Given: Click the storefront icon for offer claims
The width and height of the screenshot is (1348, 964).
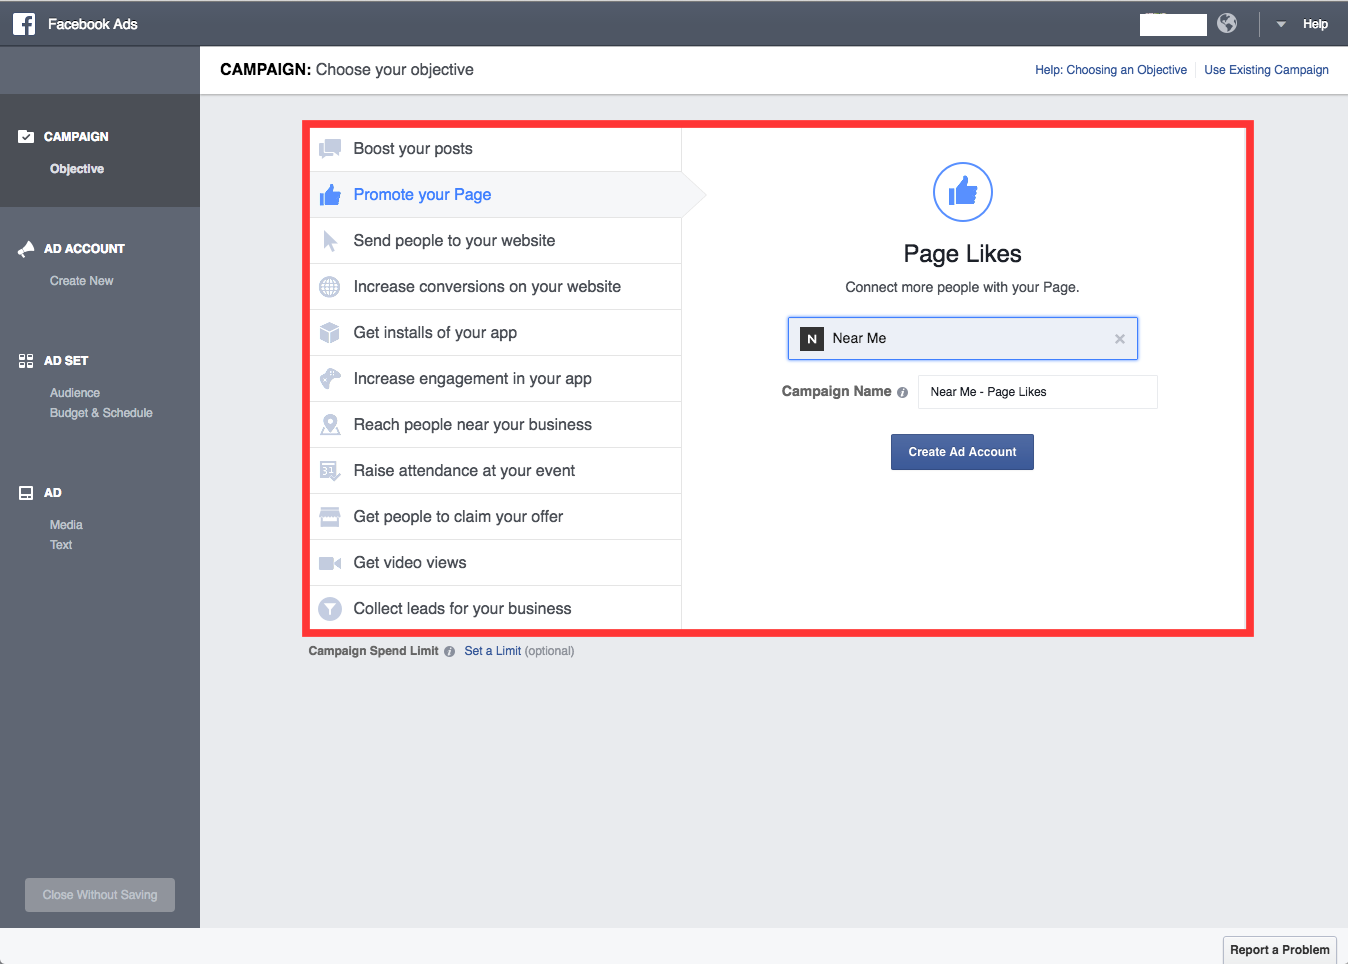Looking at the screenshot, I should pos(330,517).
